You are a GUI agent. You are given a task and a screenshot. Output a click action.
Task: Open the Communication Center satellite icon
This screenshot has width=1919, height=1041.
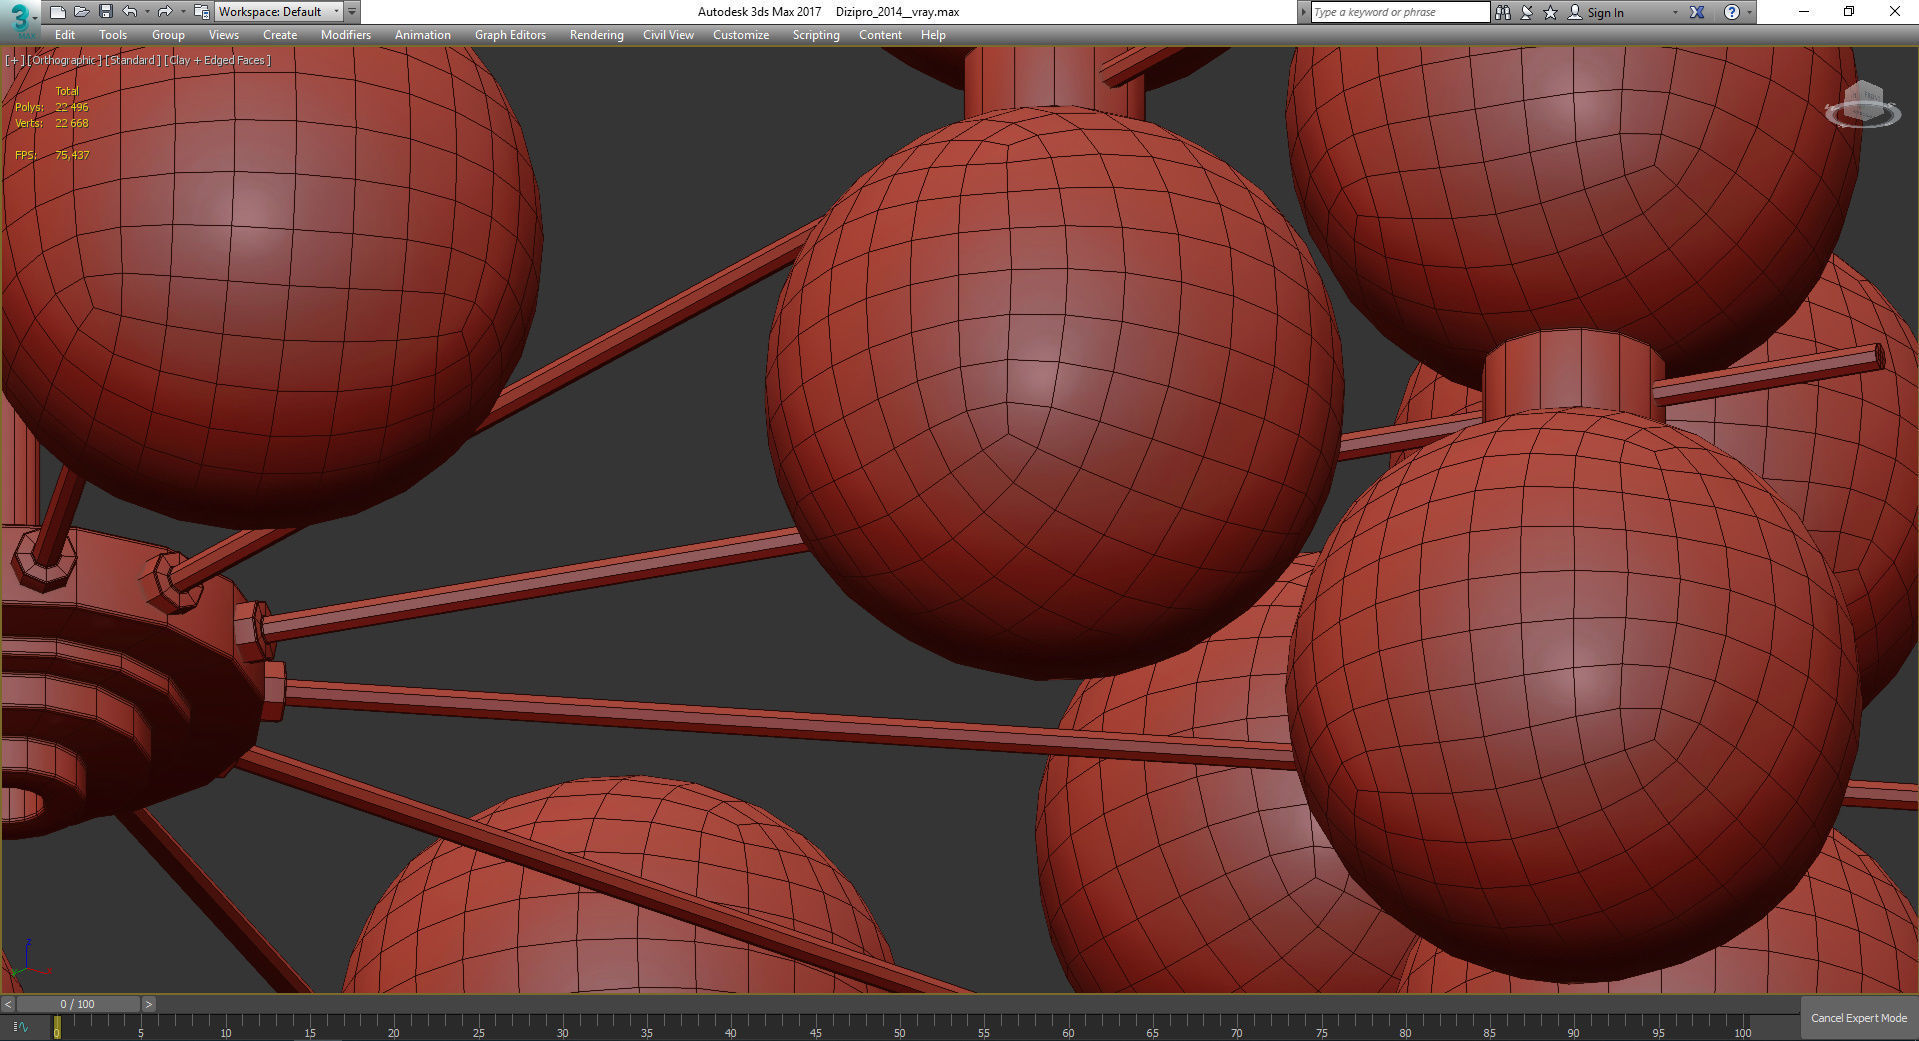(x=1527, y=12)
